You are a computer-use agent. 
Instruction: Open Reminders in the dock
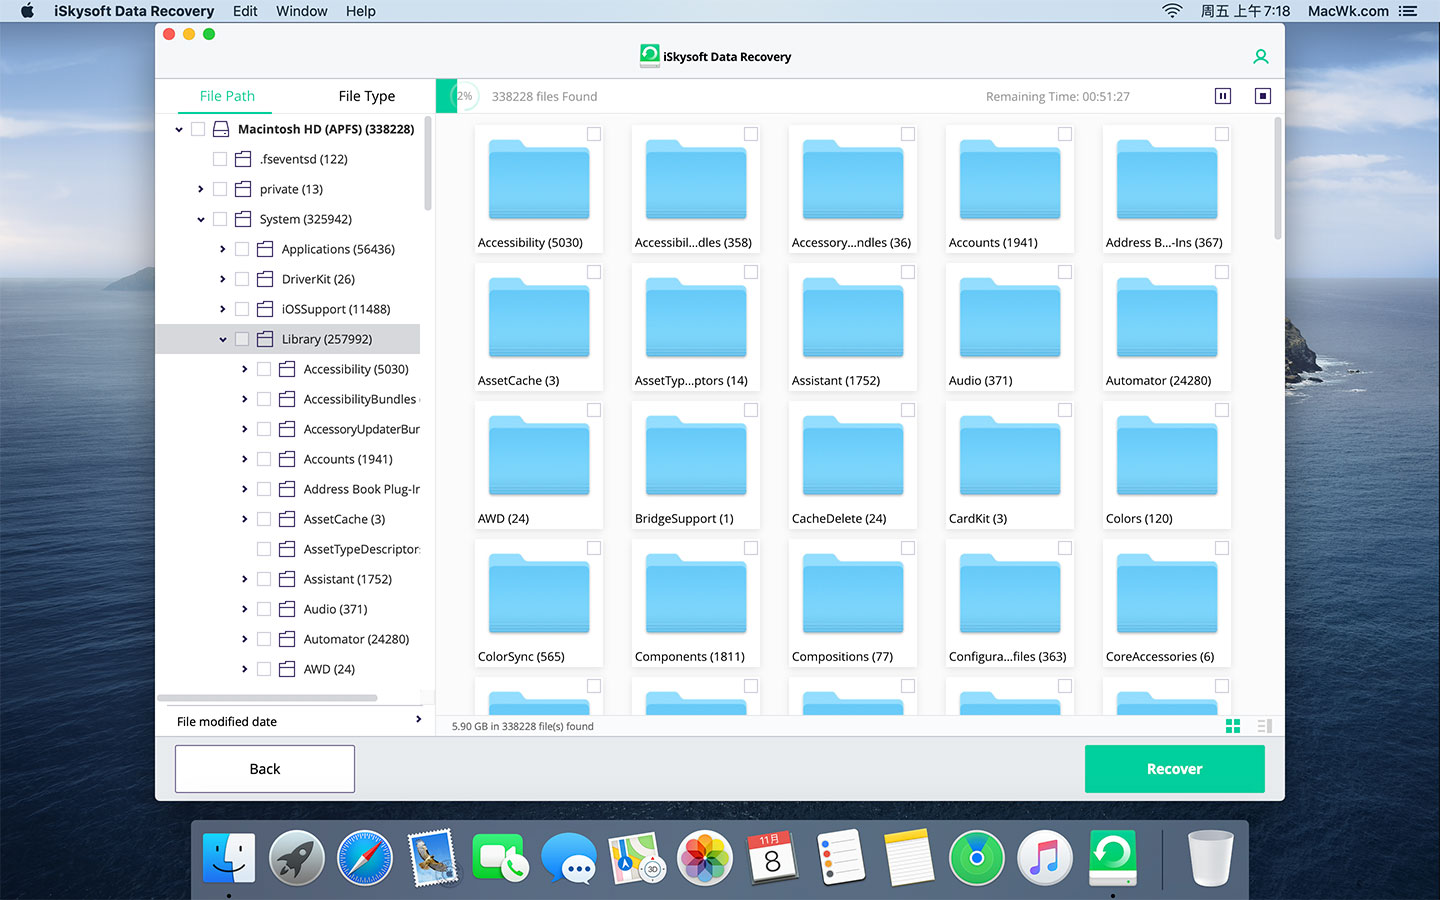pos(841,858)
